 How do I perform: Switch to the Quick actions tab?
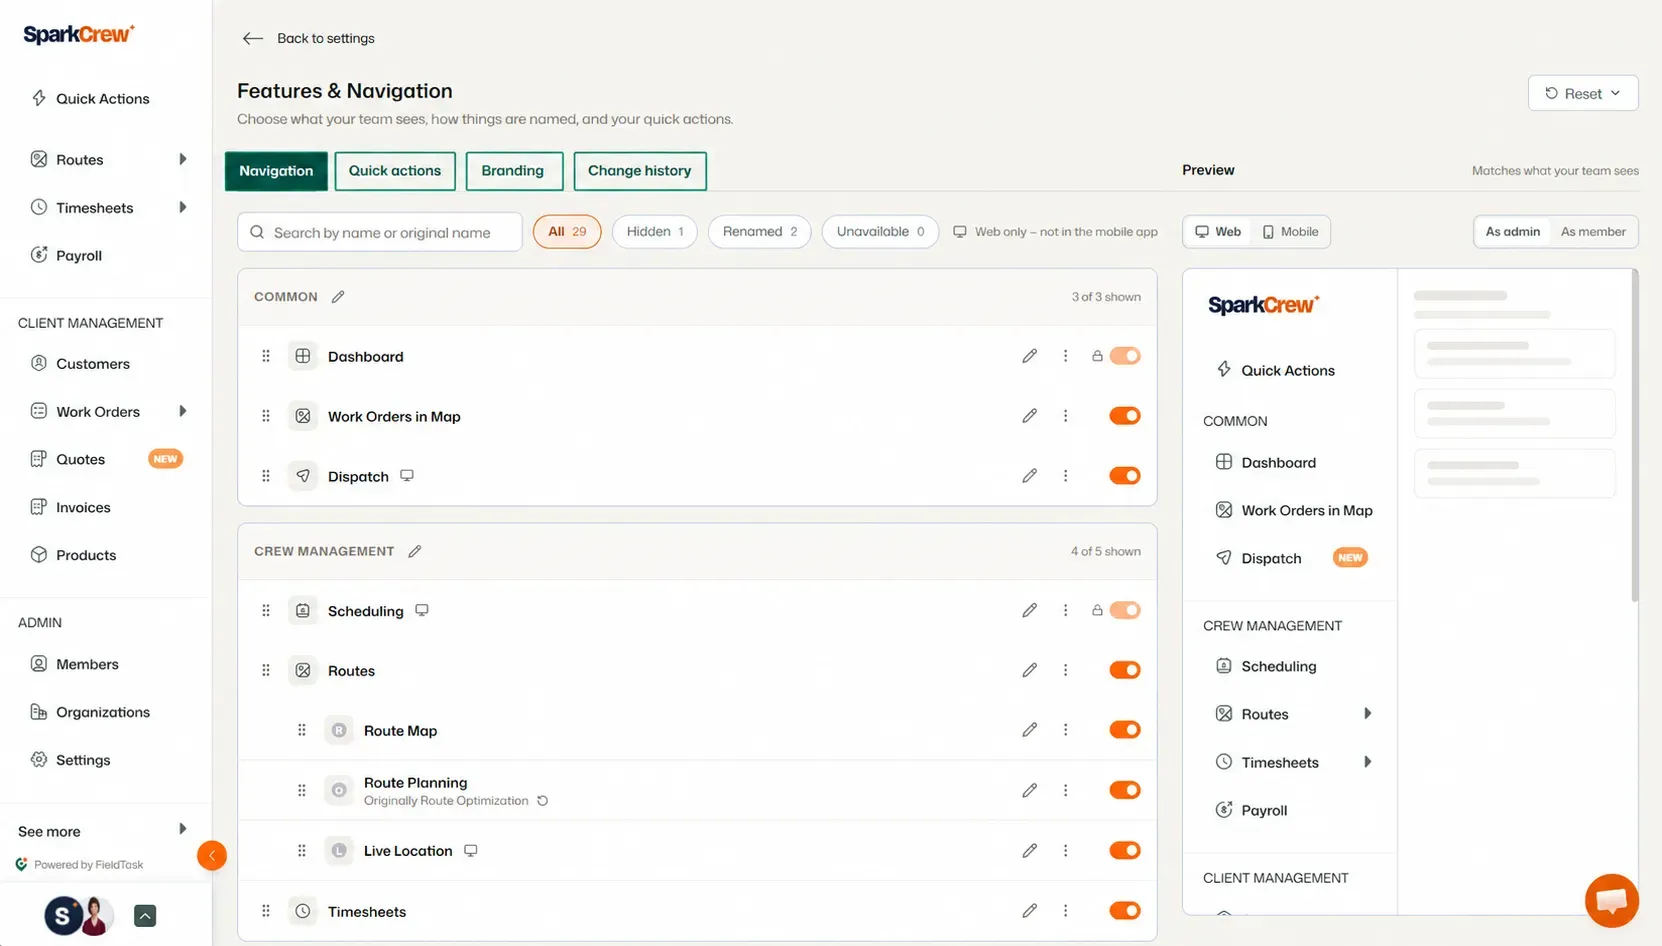tap(395, 171)
